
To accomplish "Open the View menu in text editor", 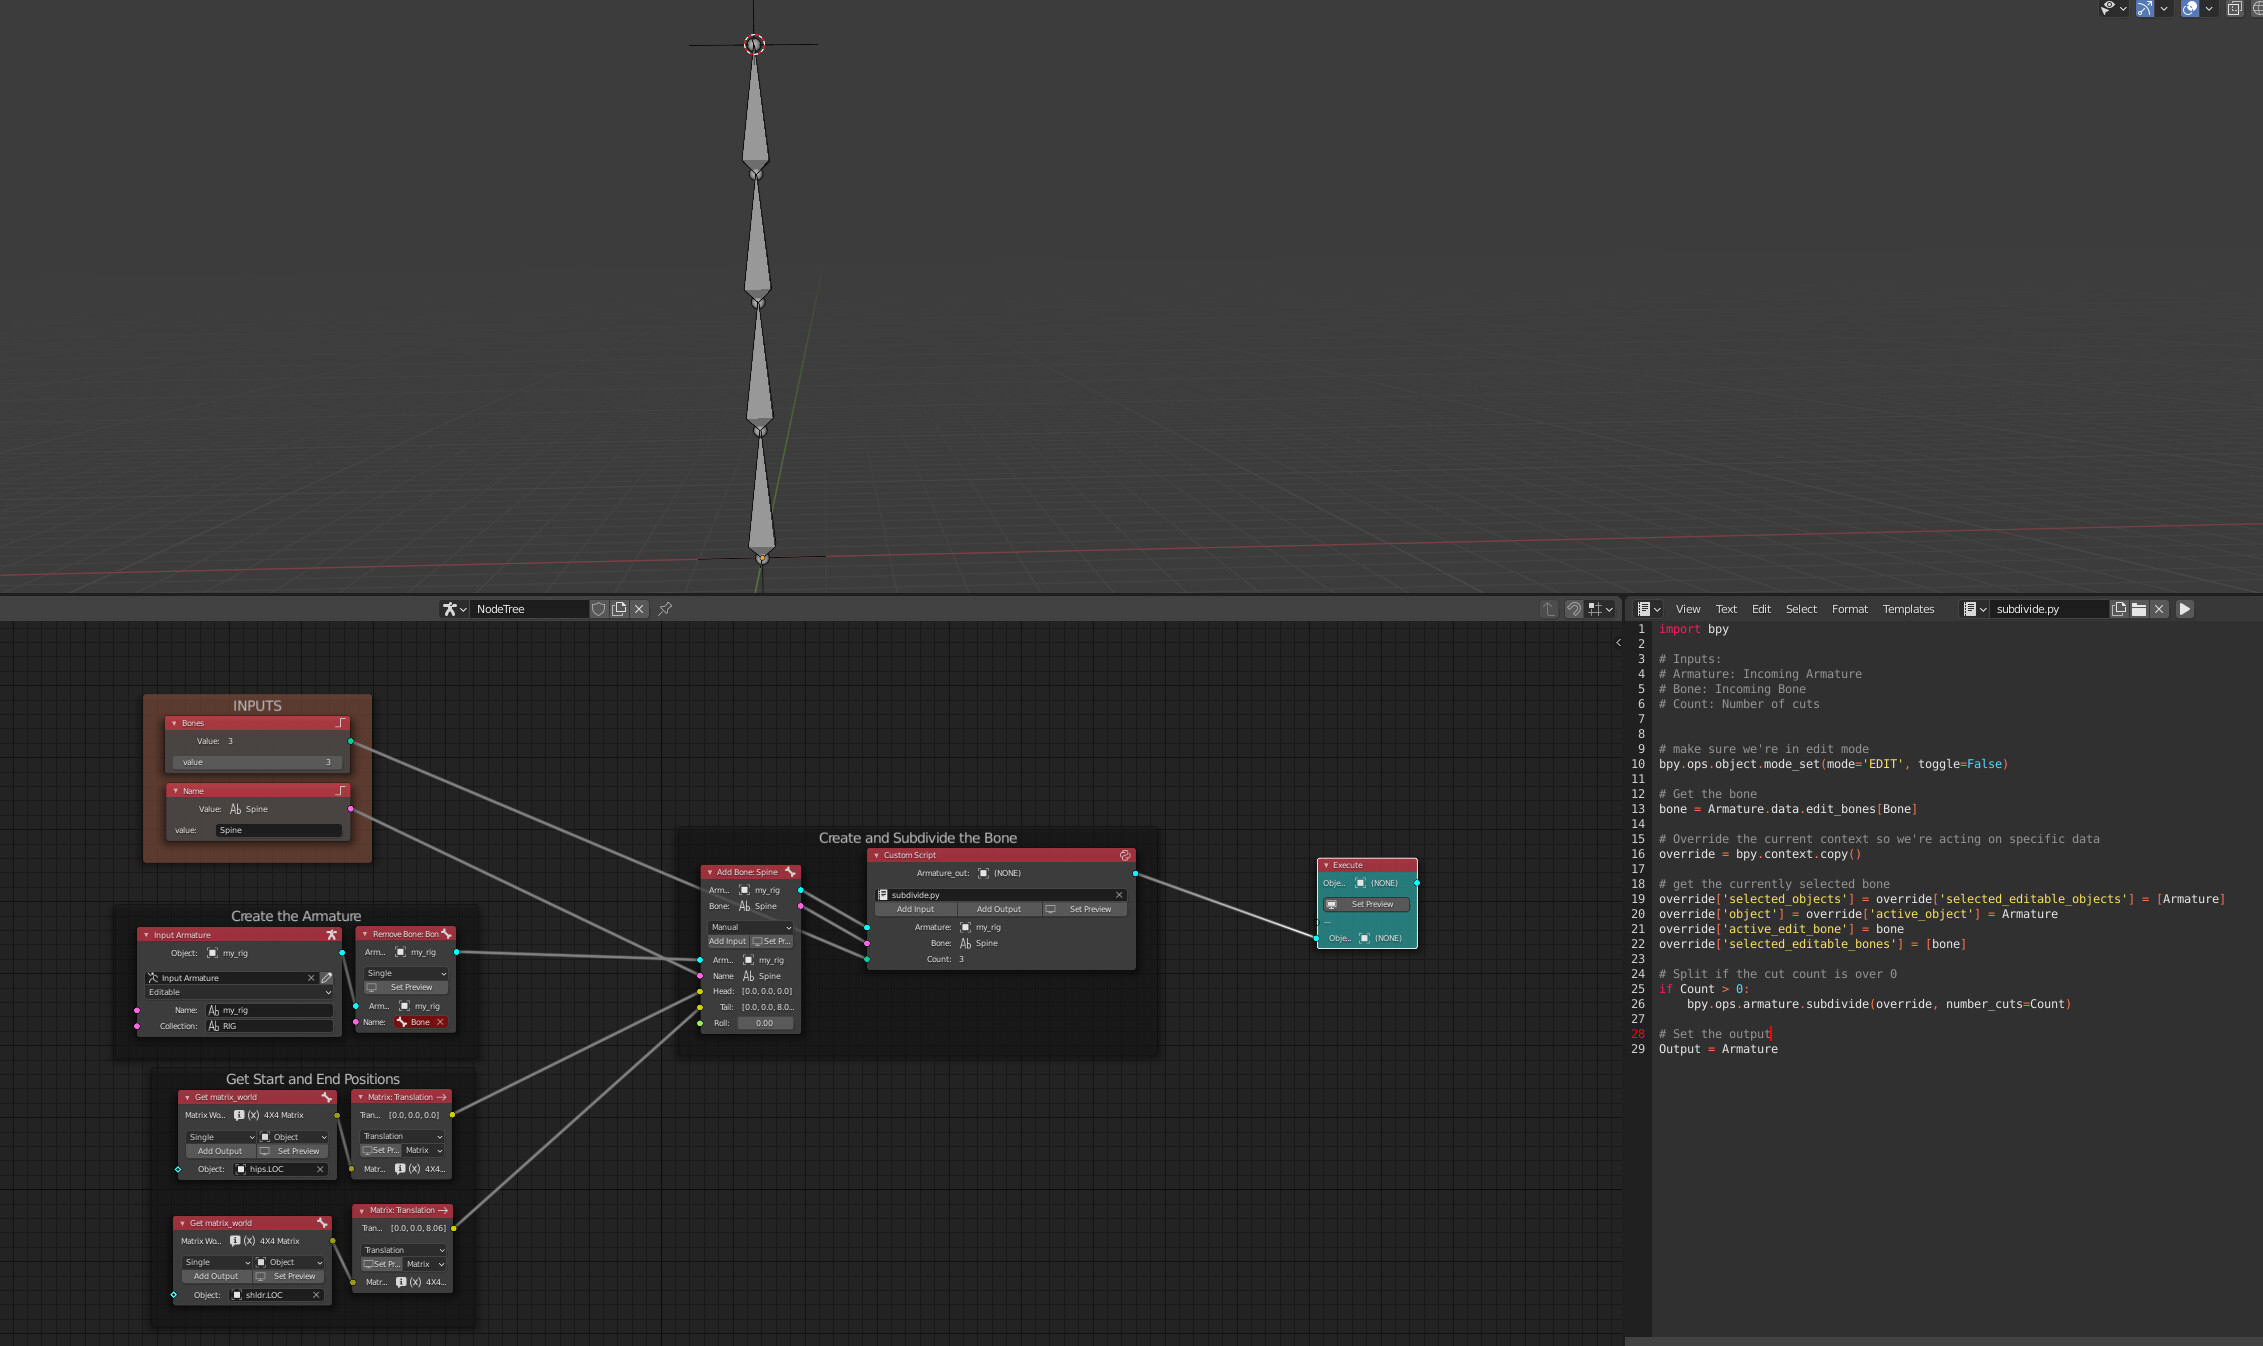I will pos(1688,609).
